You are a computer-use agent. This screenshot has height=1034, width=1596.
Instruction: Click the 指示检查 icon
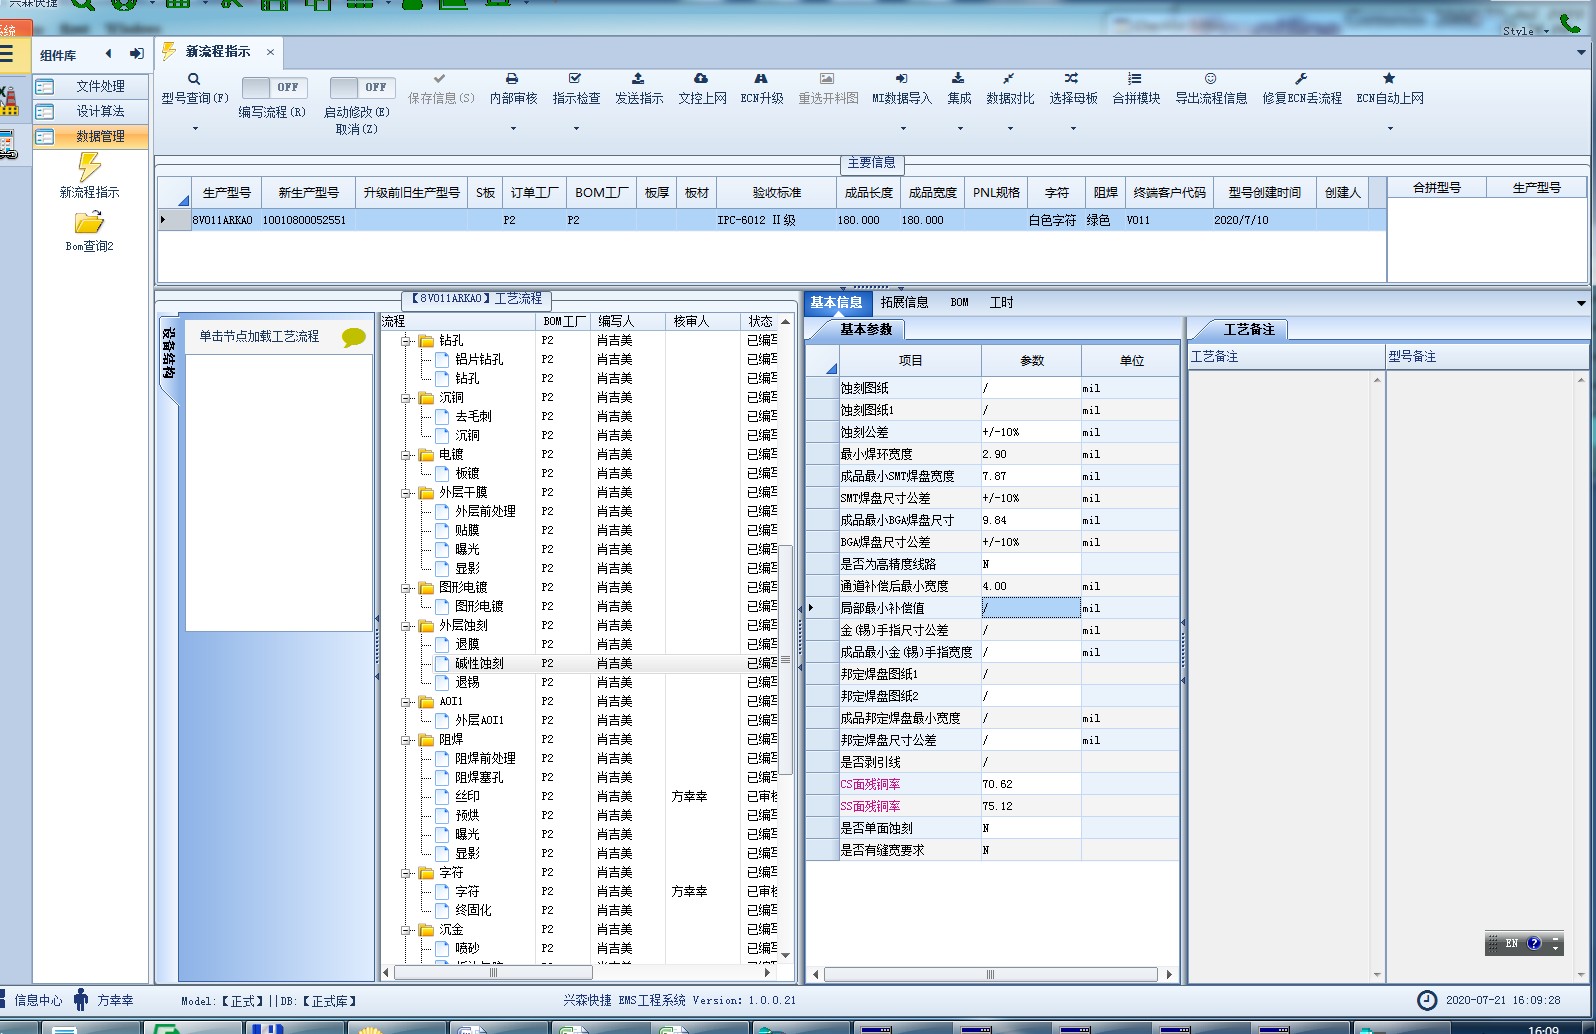point(575,78)
